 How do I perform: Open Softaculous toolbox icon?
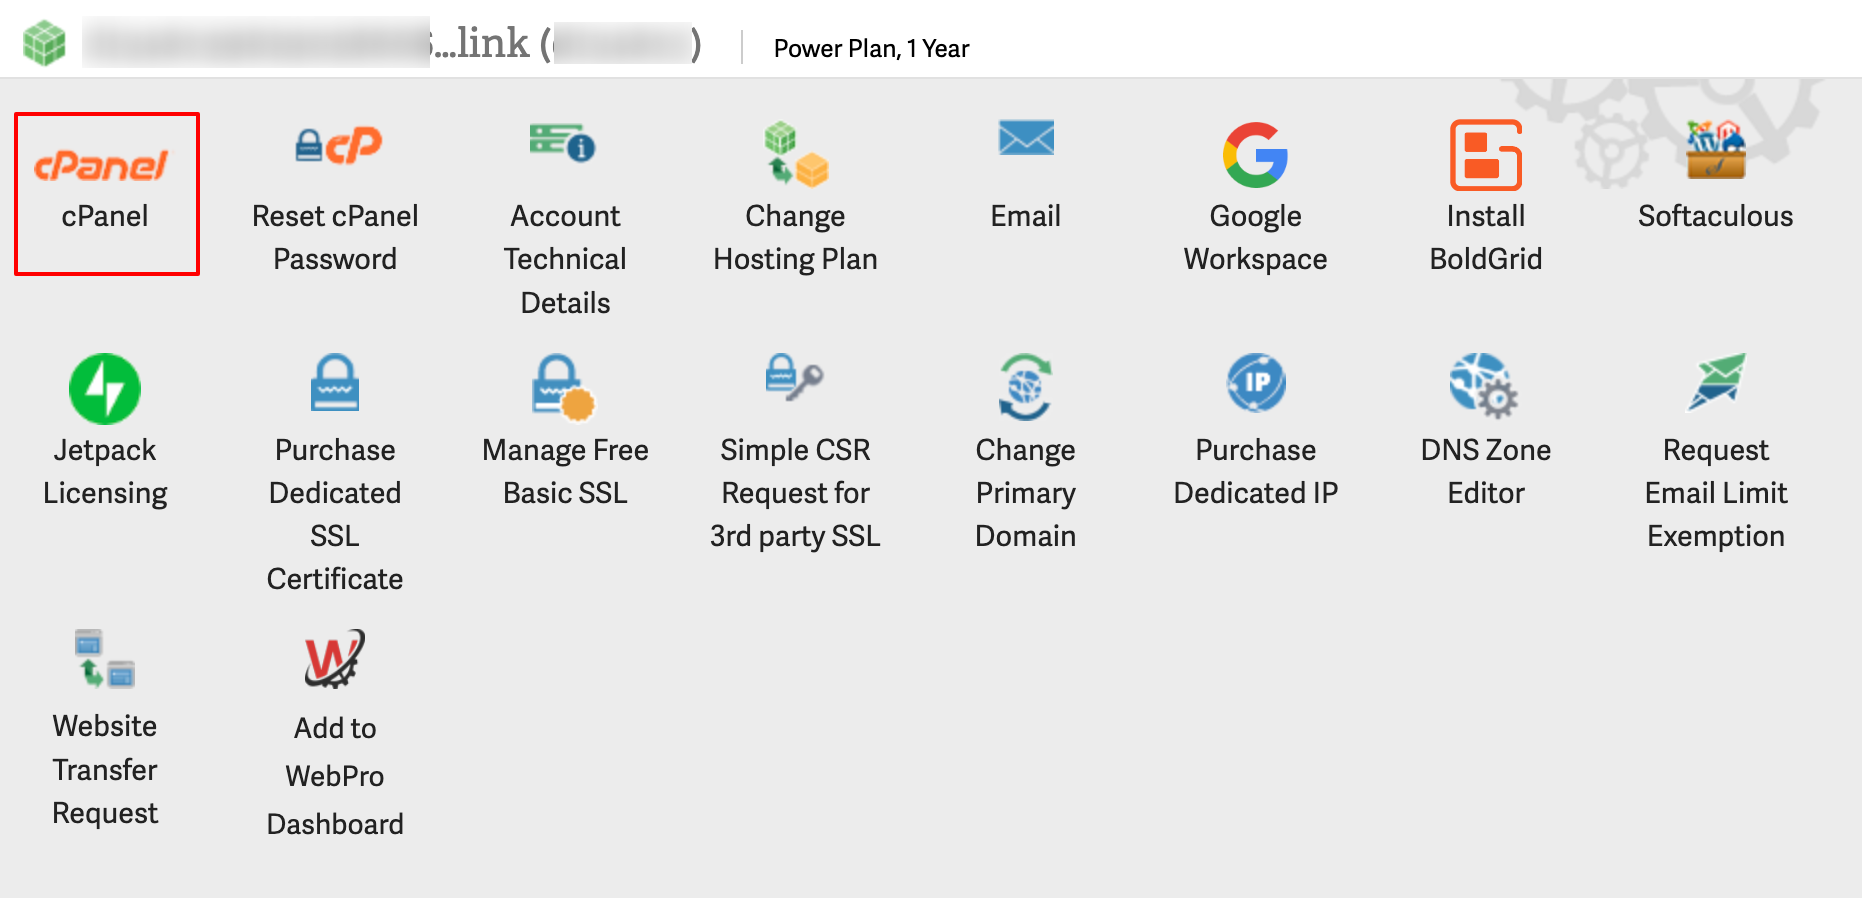(1715, 151)
